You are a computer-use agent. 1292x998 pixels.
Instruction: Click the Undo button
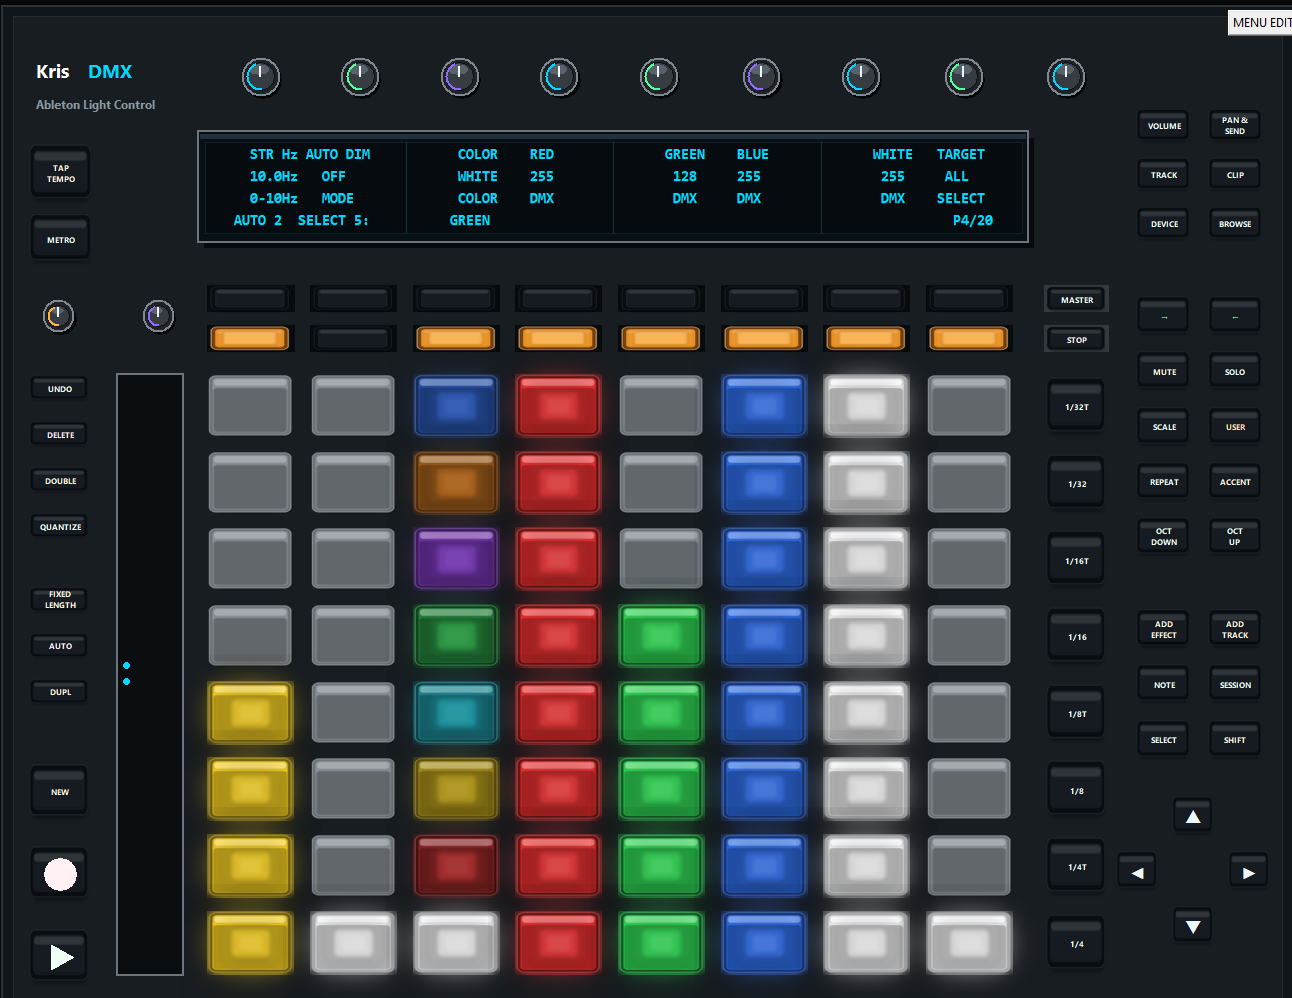pos(60,389)
